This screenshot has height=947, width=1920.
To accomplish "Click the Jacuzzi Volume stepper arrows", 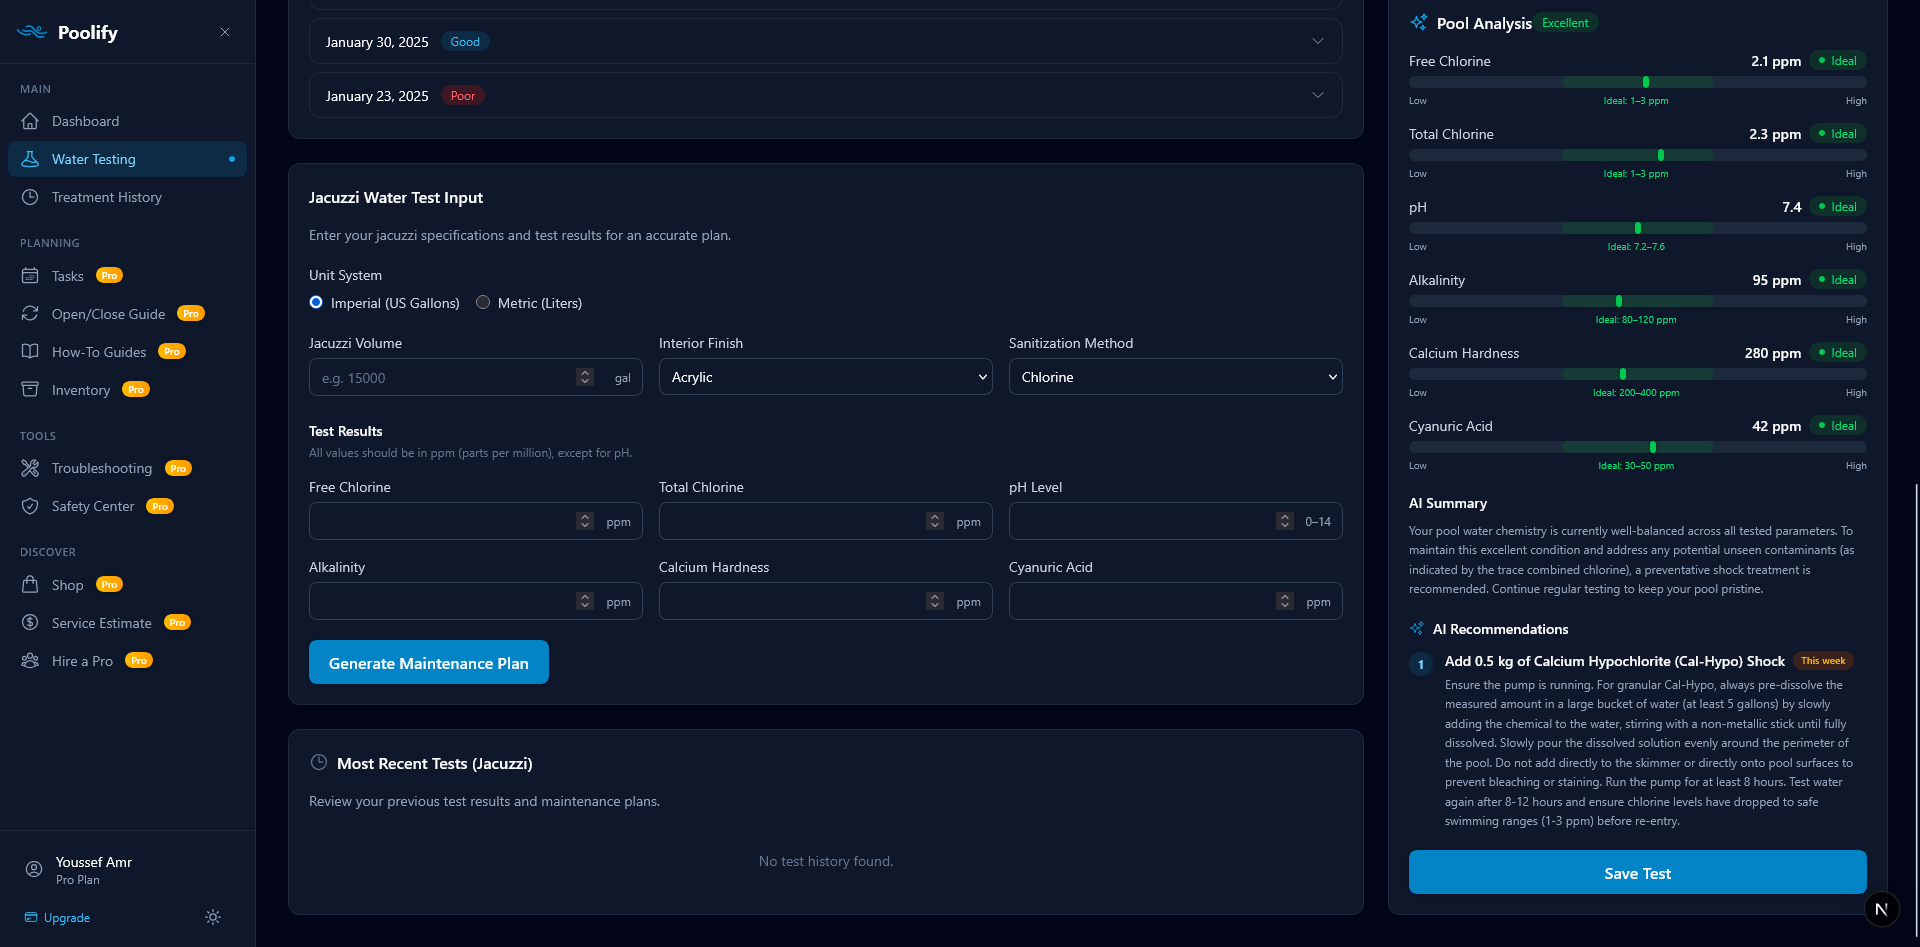I will (x=585, y=377).
